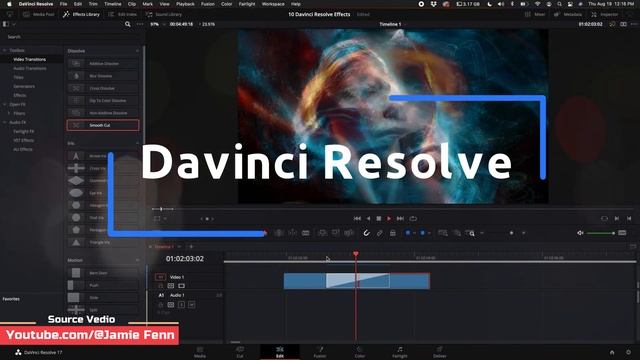Collapse the Toolbox tree section

5,50
